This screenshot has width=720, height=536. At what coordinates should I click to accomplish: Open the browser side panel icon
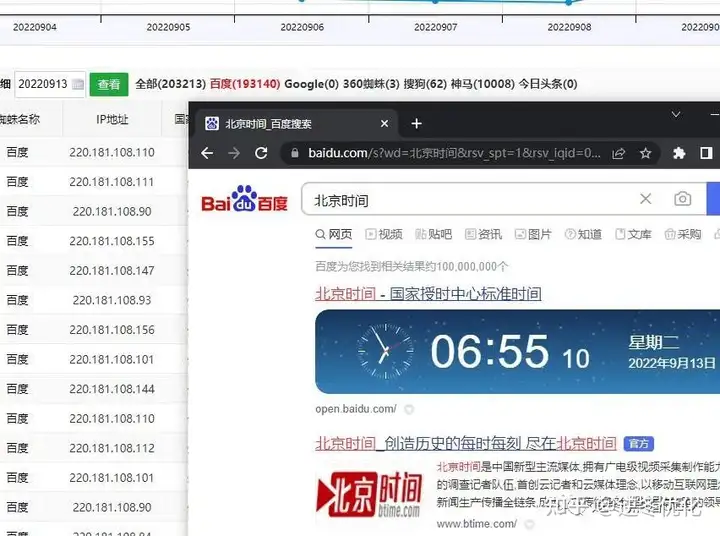pos(706,153)
